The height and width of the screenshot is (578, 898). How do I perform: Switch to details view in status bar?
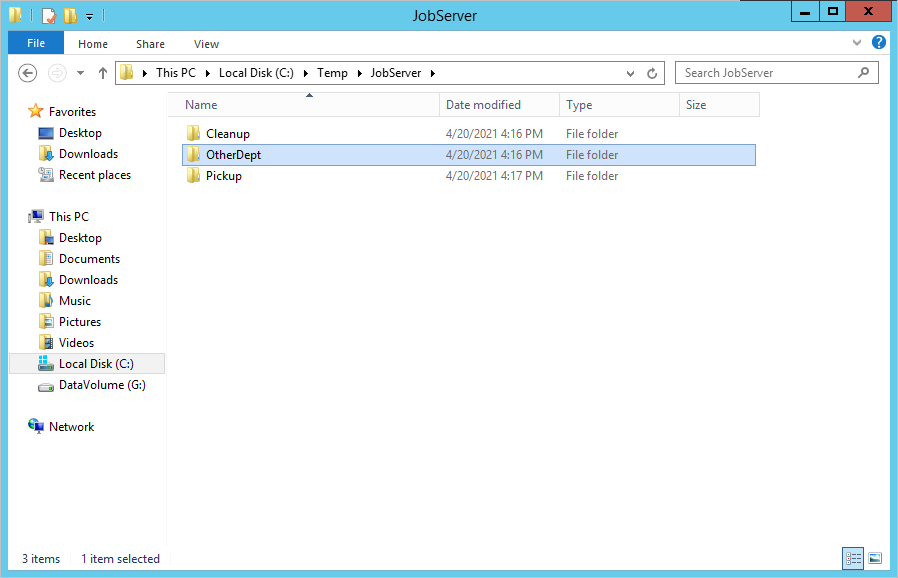click(x=853, y=558)
